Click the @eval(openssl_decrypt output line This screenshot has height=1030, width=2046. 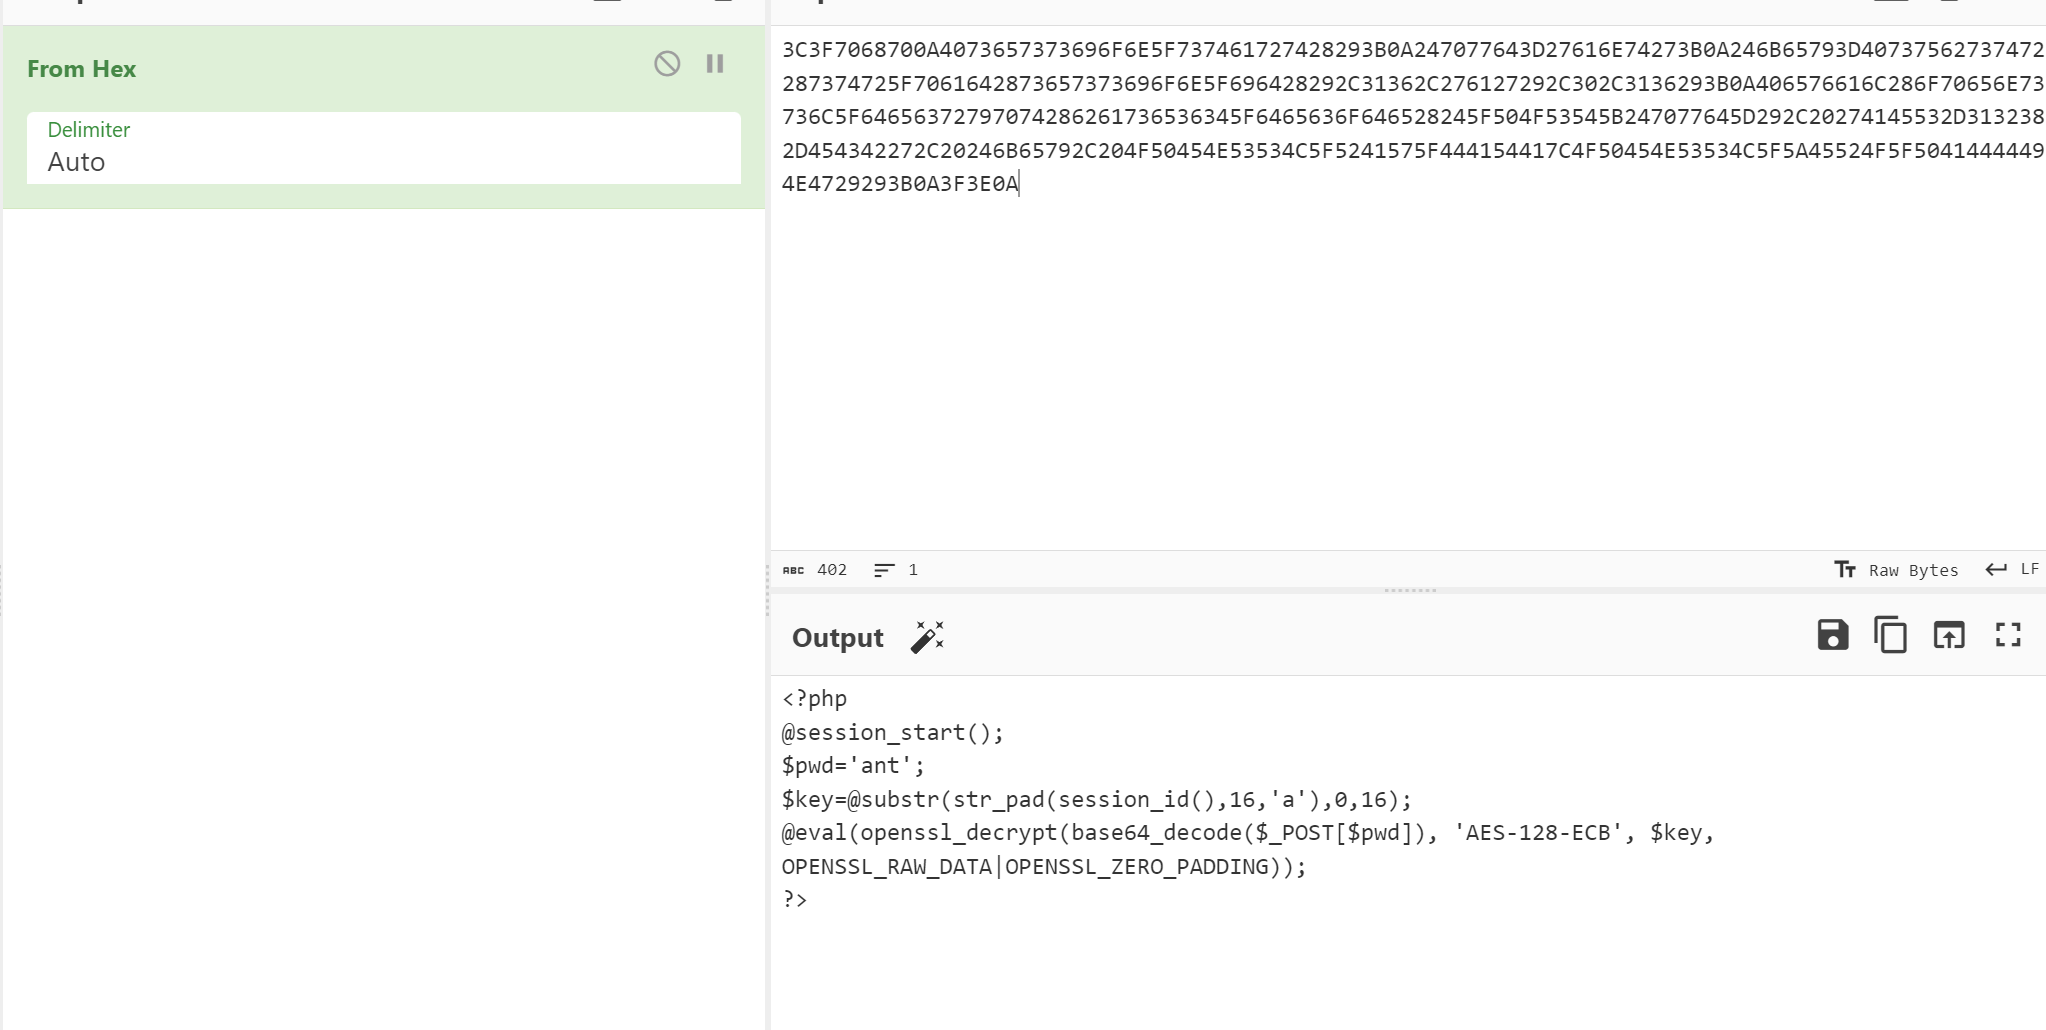point(1248,833)
